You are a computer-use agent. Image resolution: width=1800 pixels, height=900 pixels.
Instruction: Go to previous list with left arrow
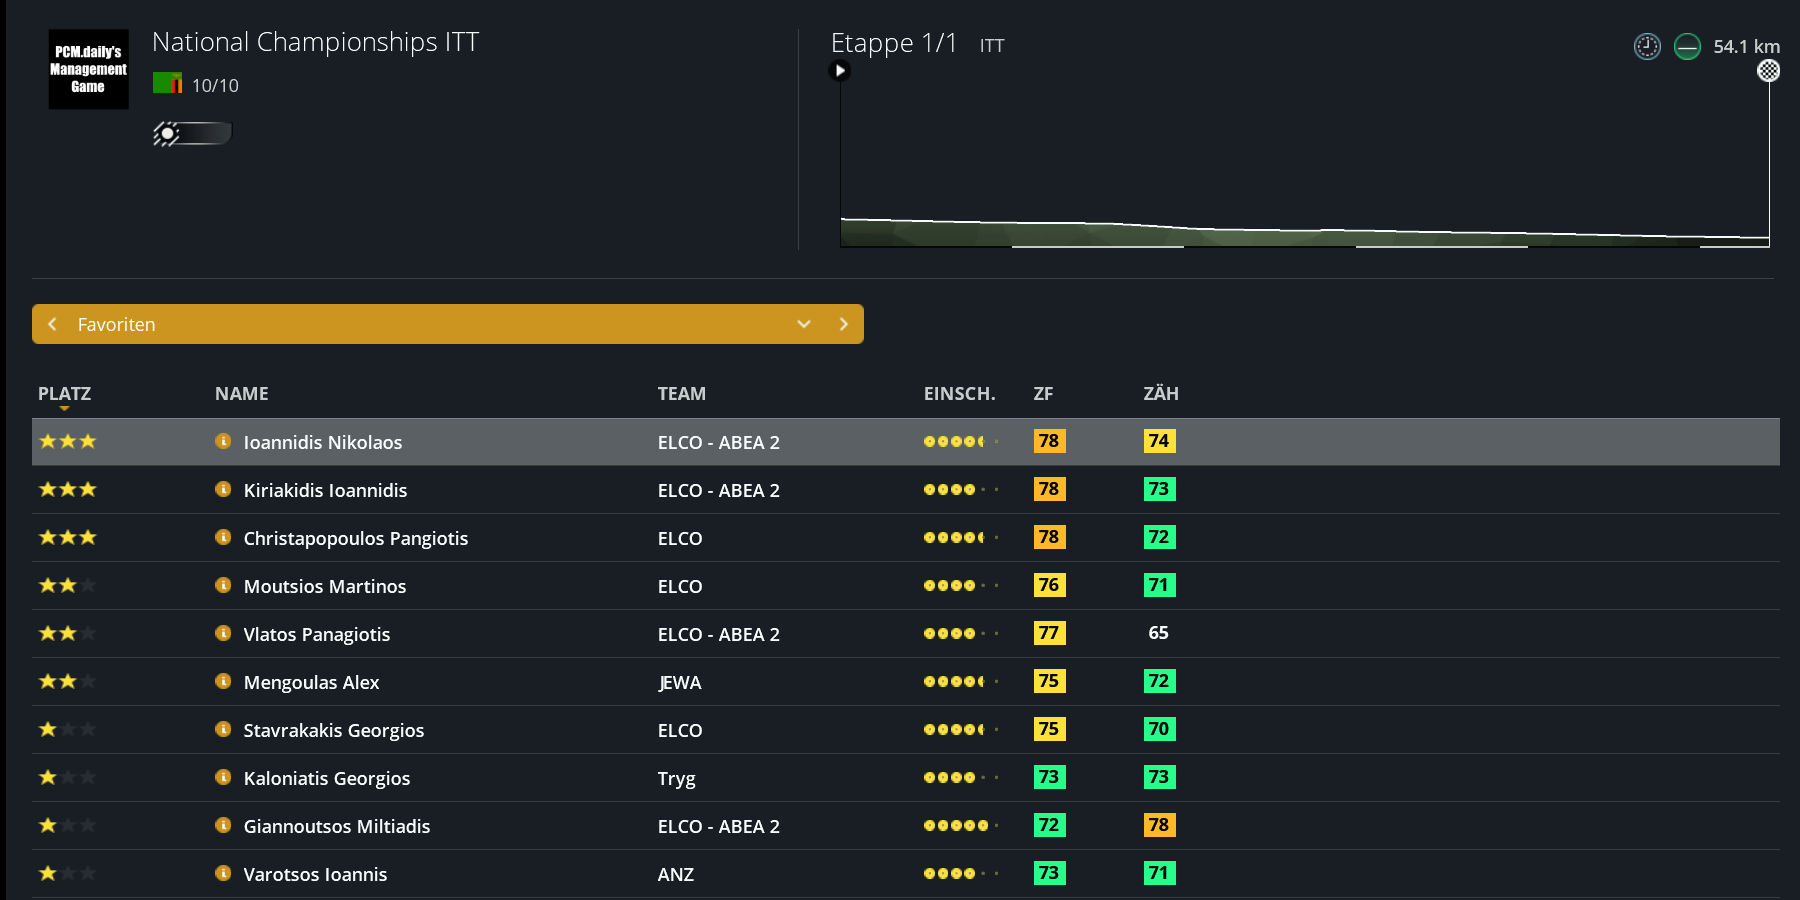coord(52,324)
